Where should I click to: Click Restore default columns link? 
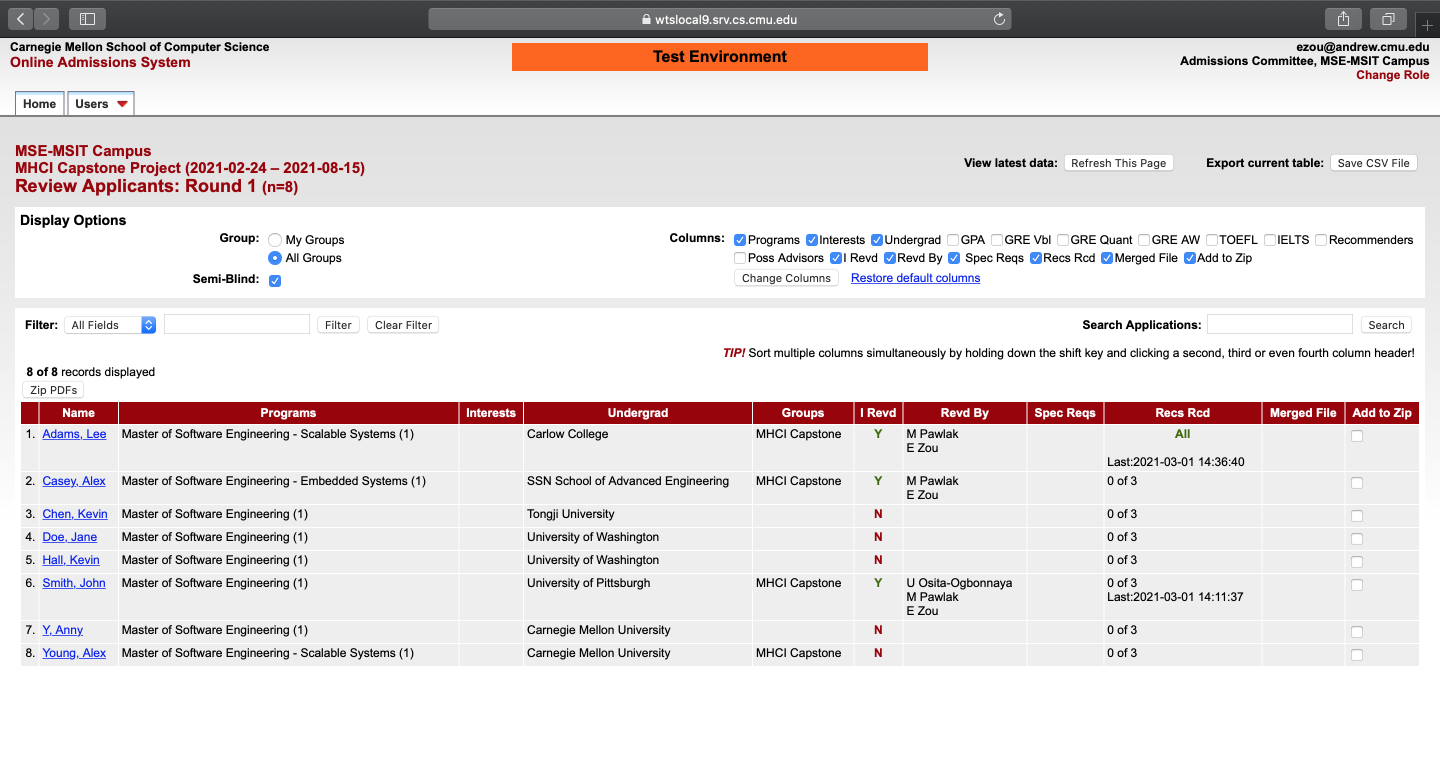[x=915, y=278]
